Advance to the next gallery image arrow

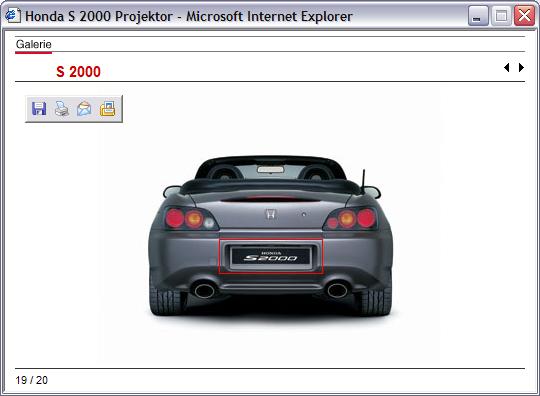pyautogui.click(x=521, y=67)
